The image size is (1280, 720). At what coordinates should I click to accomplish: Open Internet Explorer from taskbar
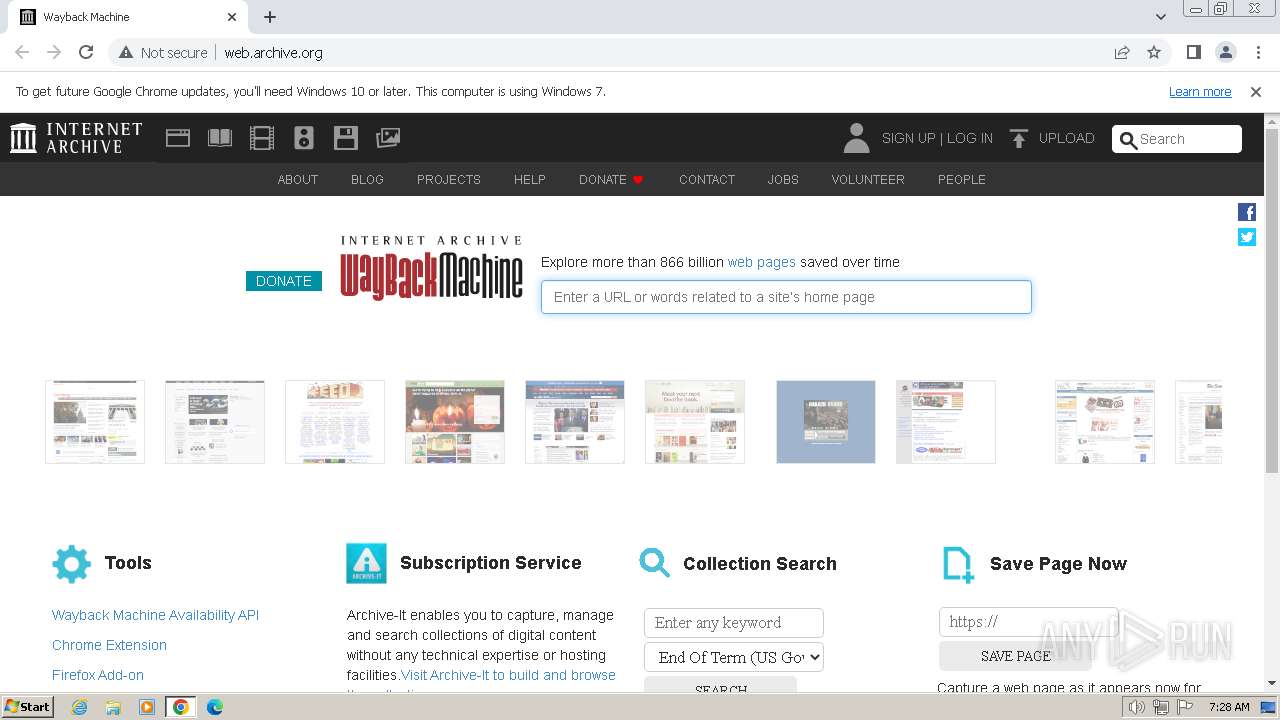[79, 707]
